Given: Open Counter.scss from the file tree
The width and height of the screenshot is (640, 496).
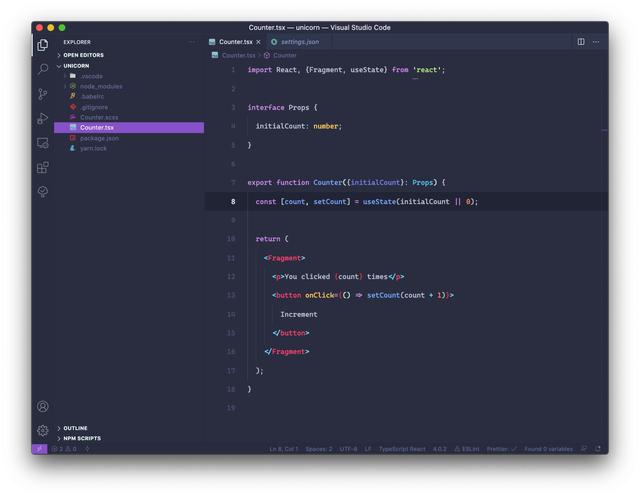Looking at the screenshot, I should (99, 117).
